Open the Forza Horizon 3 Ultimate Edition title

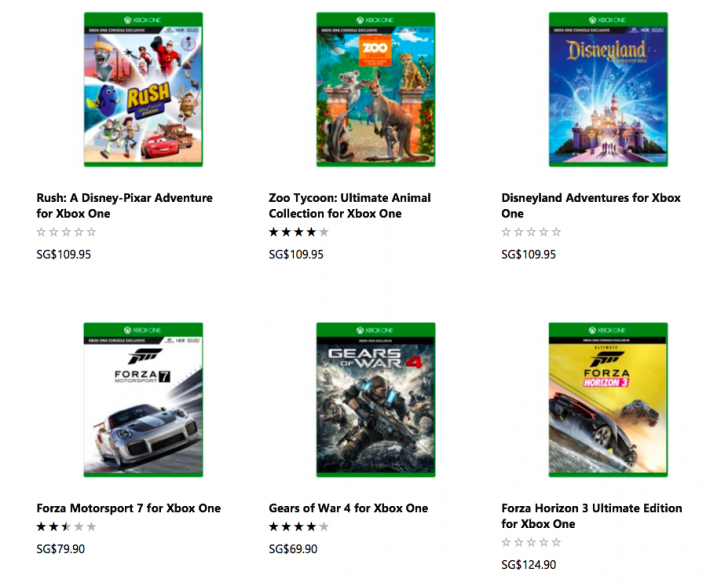pyautogui.click(x=591, y=516)
